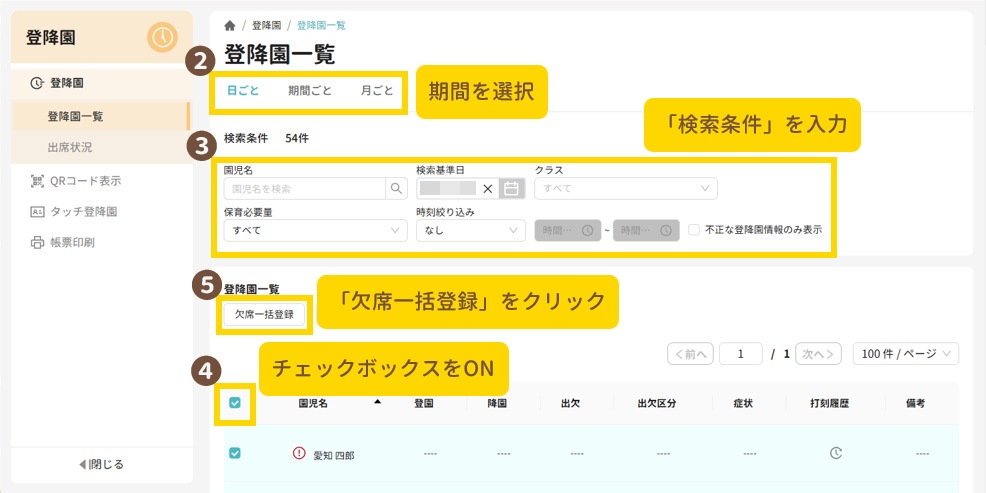
Task: Click the 欠席一括登録 button
Action: pos(264,314)
